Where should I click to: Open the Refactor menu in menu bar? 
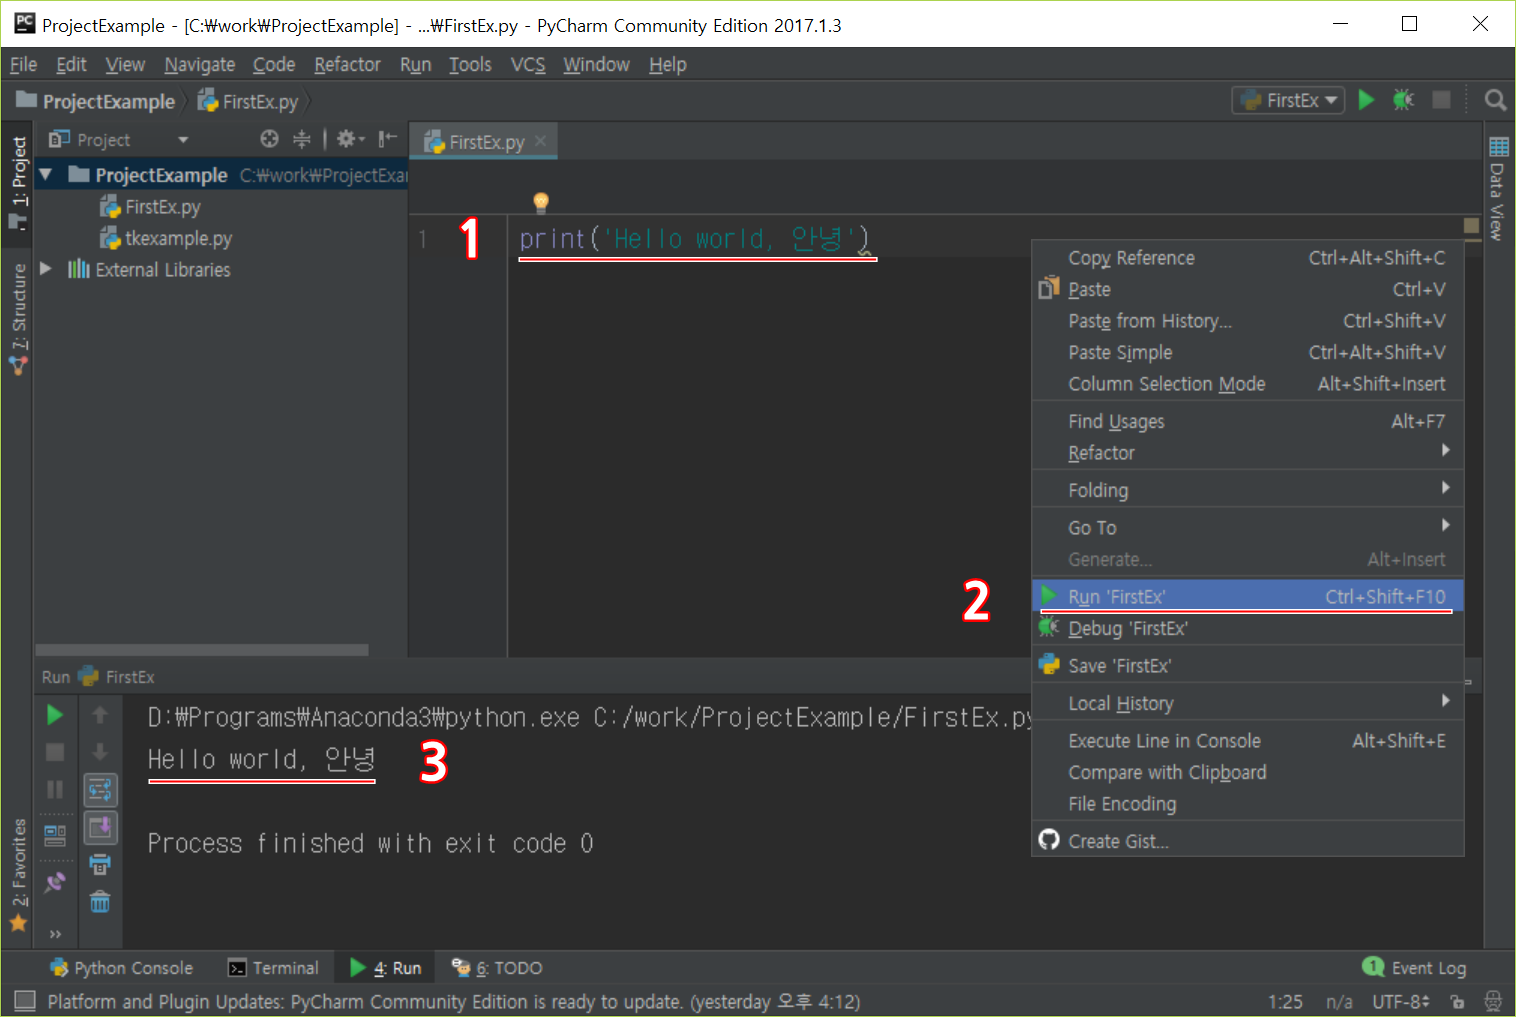[347, 65]
